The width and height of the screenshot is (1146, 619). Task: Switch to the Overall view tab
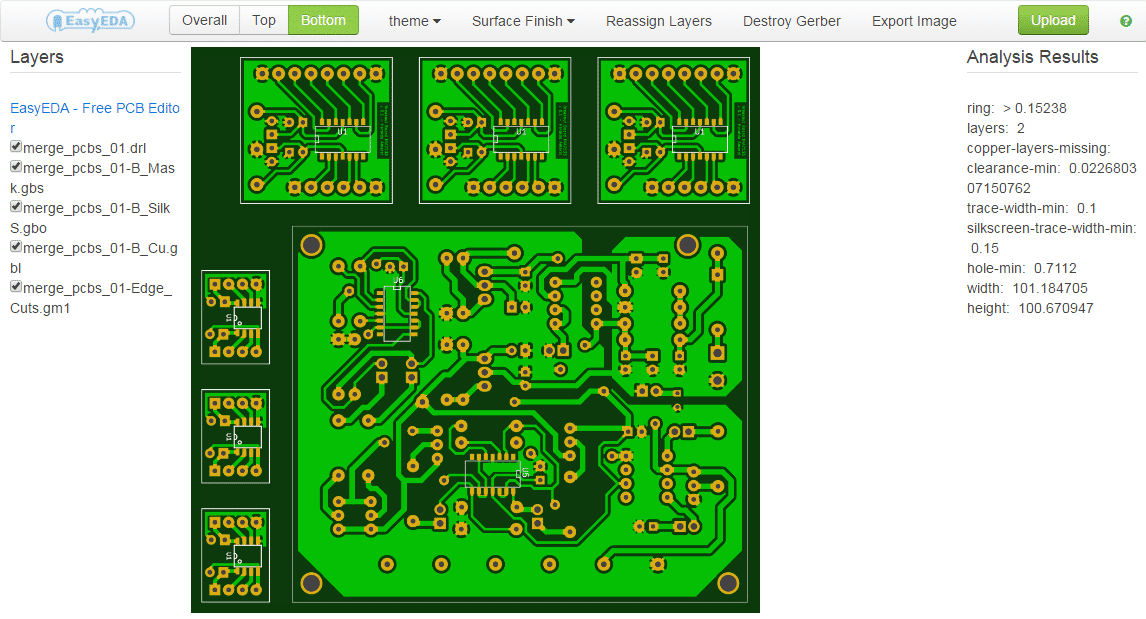pos(204,20)
